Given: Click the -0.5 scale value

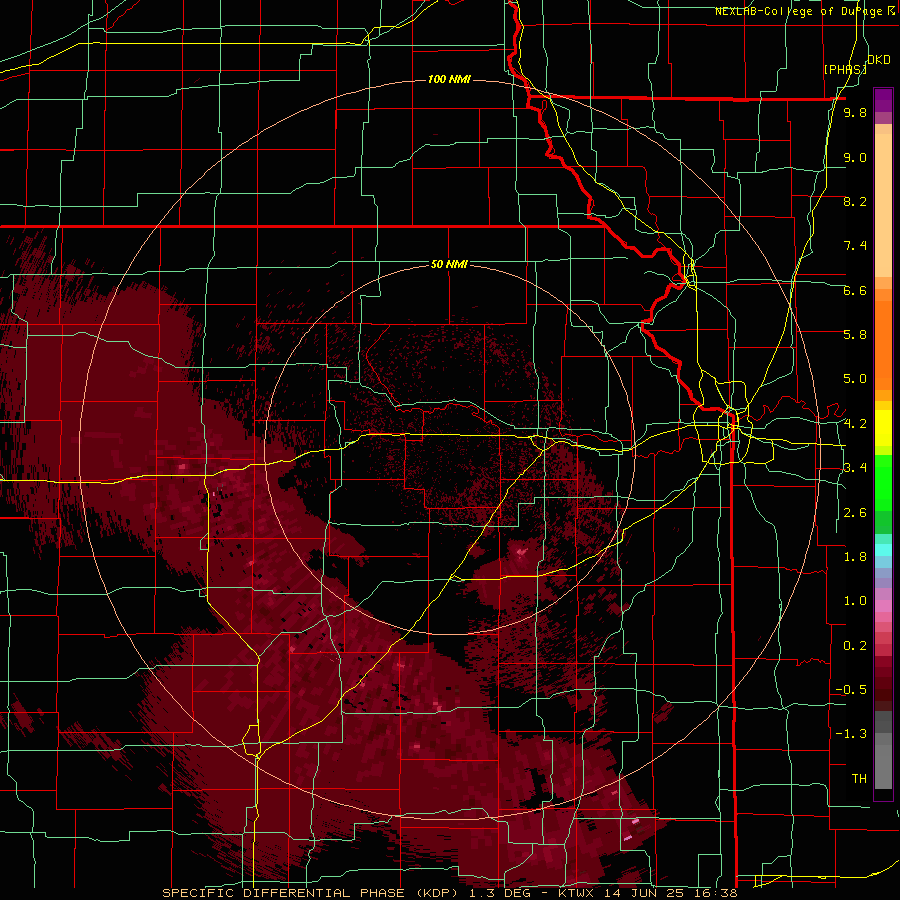Looking at the screenshot, I should pos(851,690).
